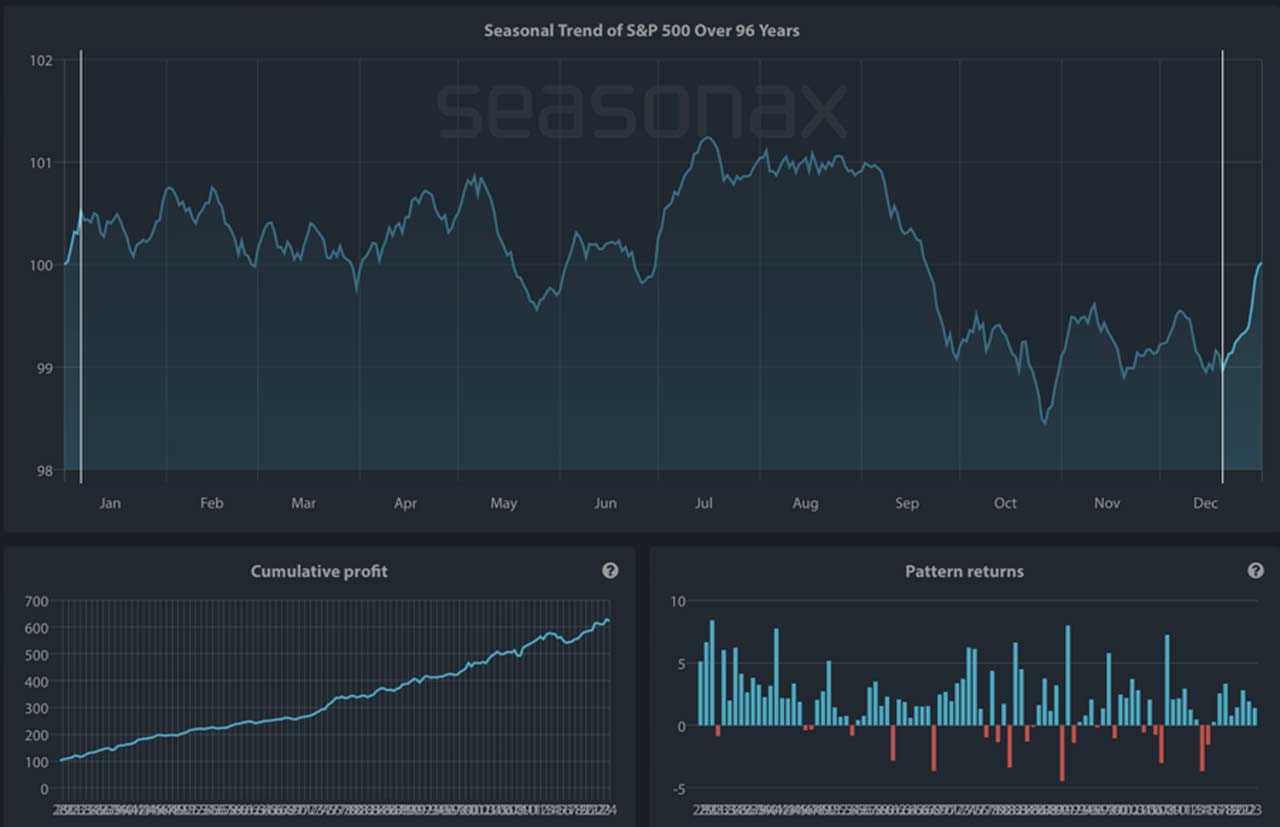Click the 10 value on Pattern returns axis
The image size is (1280, 827).
(x=679, y=601)
